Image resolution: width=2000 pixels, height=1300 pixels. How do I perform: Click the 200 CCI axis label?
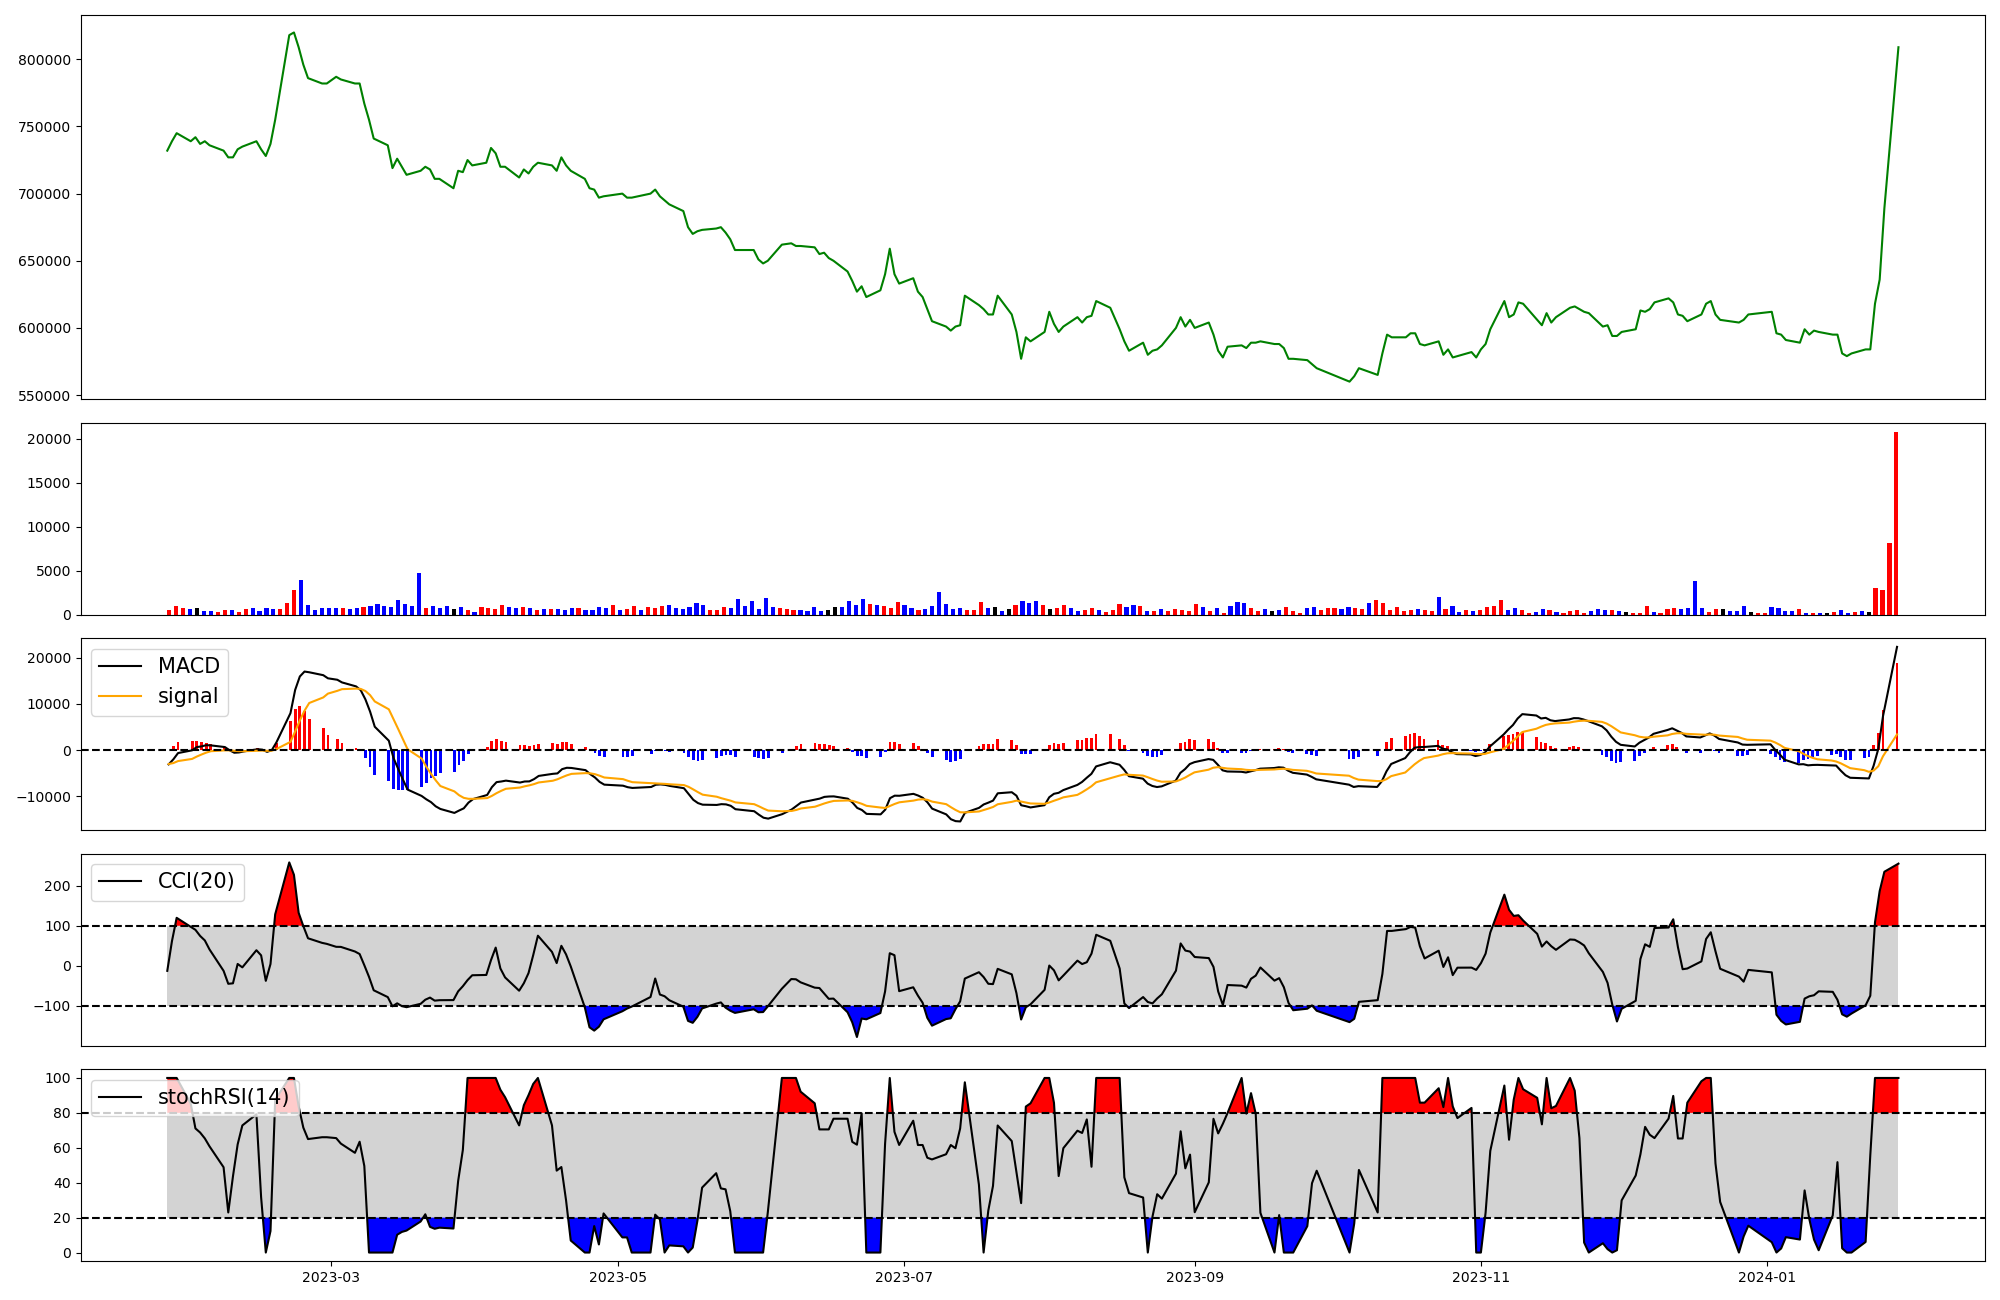coord(58,886)
